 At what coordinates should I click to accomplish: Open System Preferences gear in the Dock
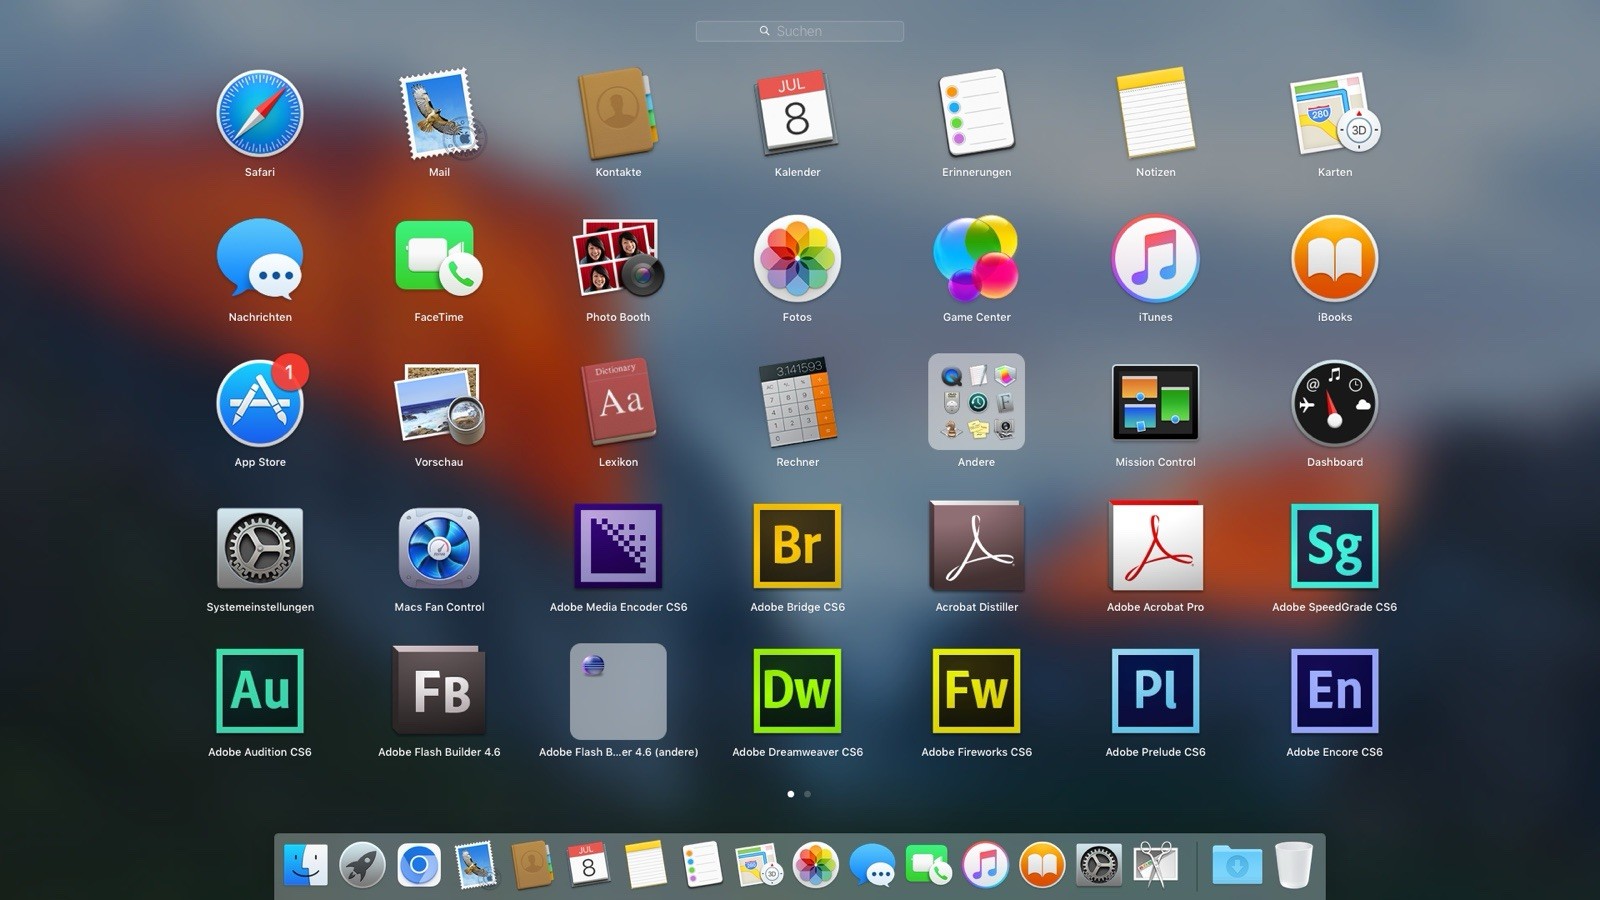point(1099,865)
